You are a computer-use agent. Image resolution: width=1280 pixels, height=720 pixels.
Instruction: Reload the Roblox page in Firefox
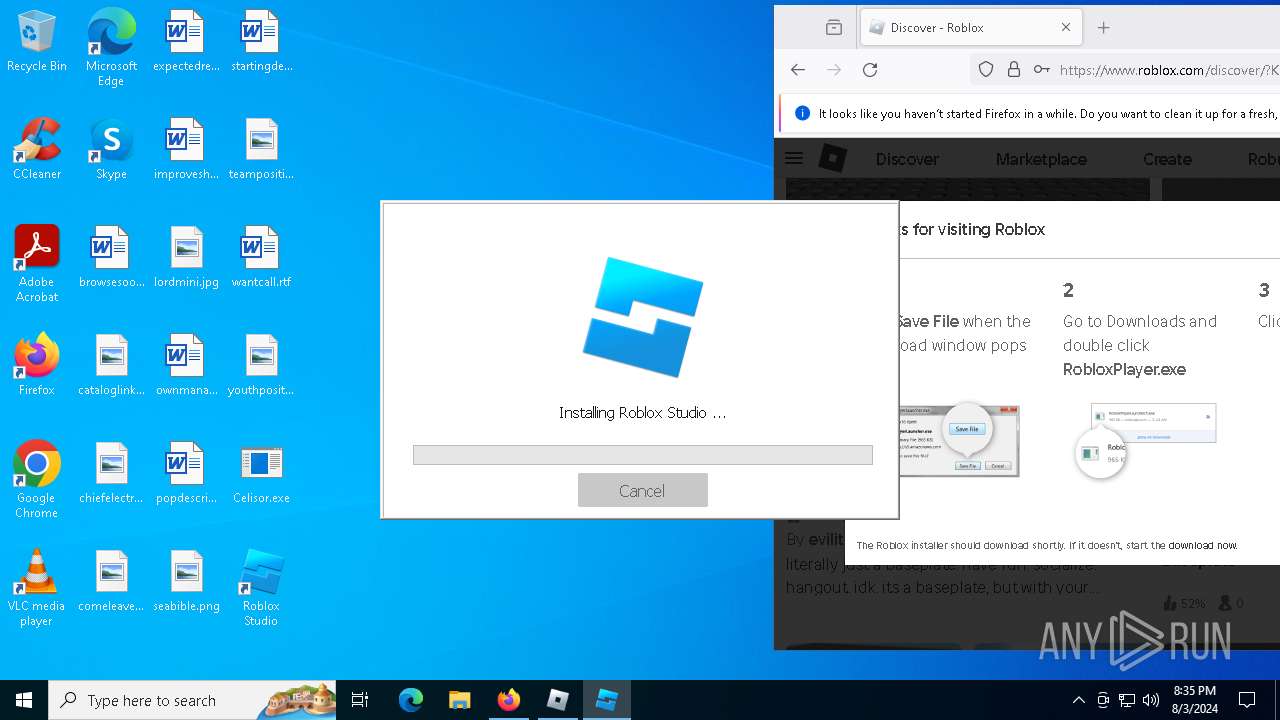coord(870,69)
